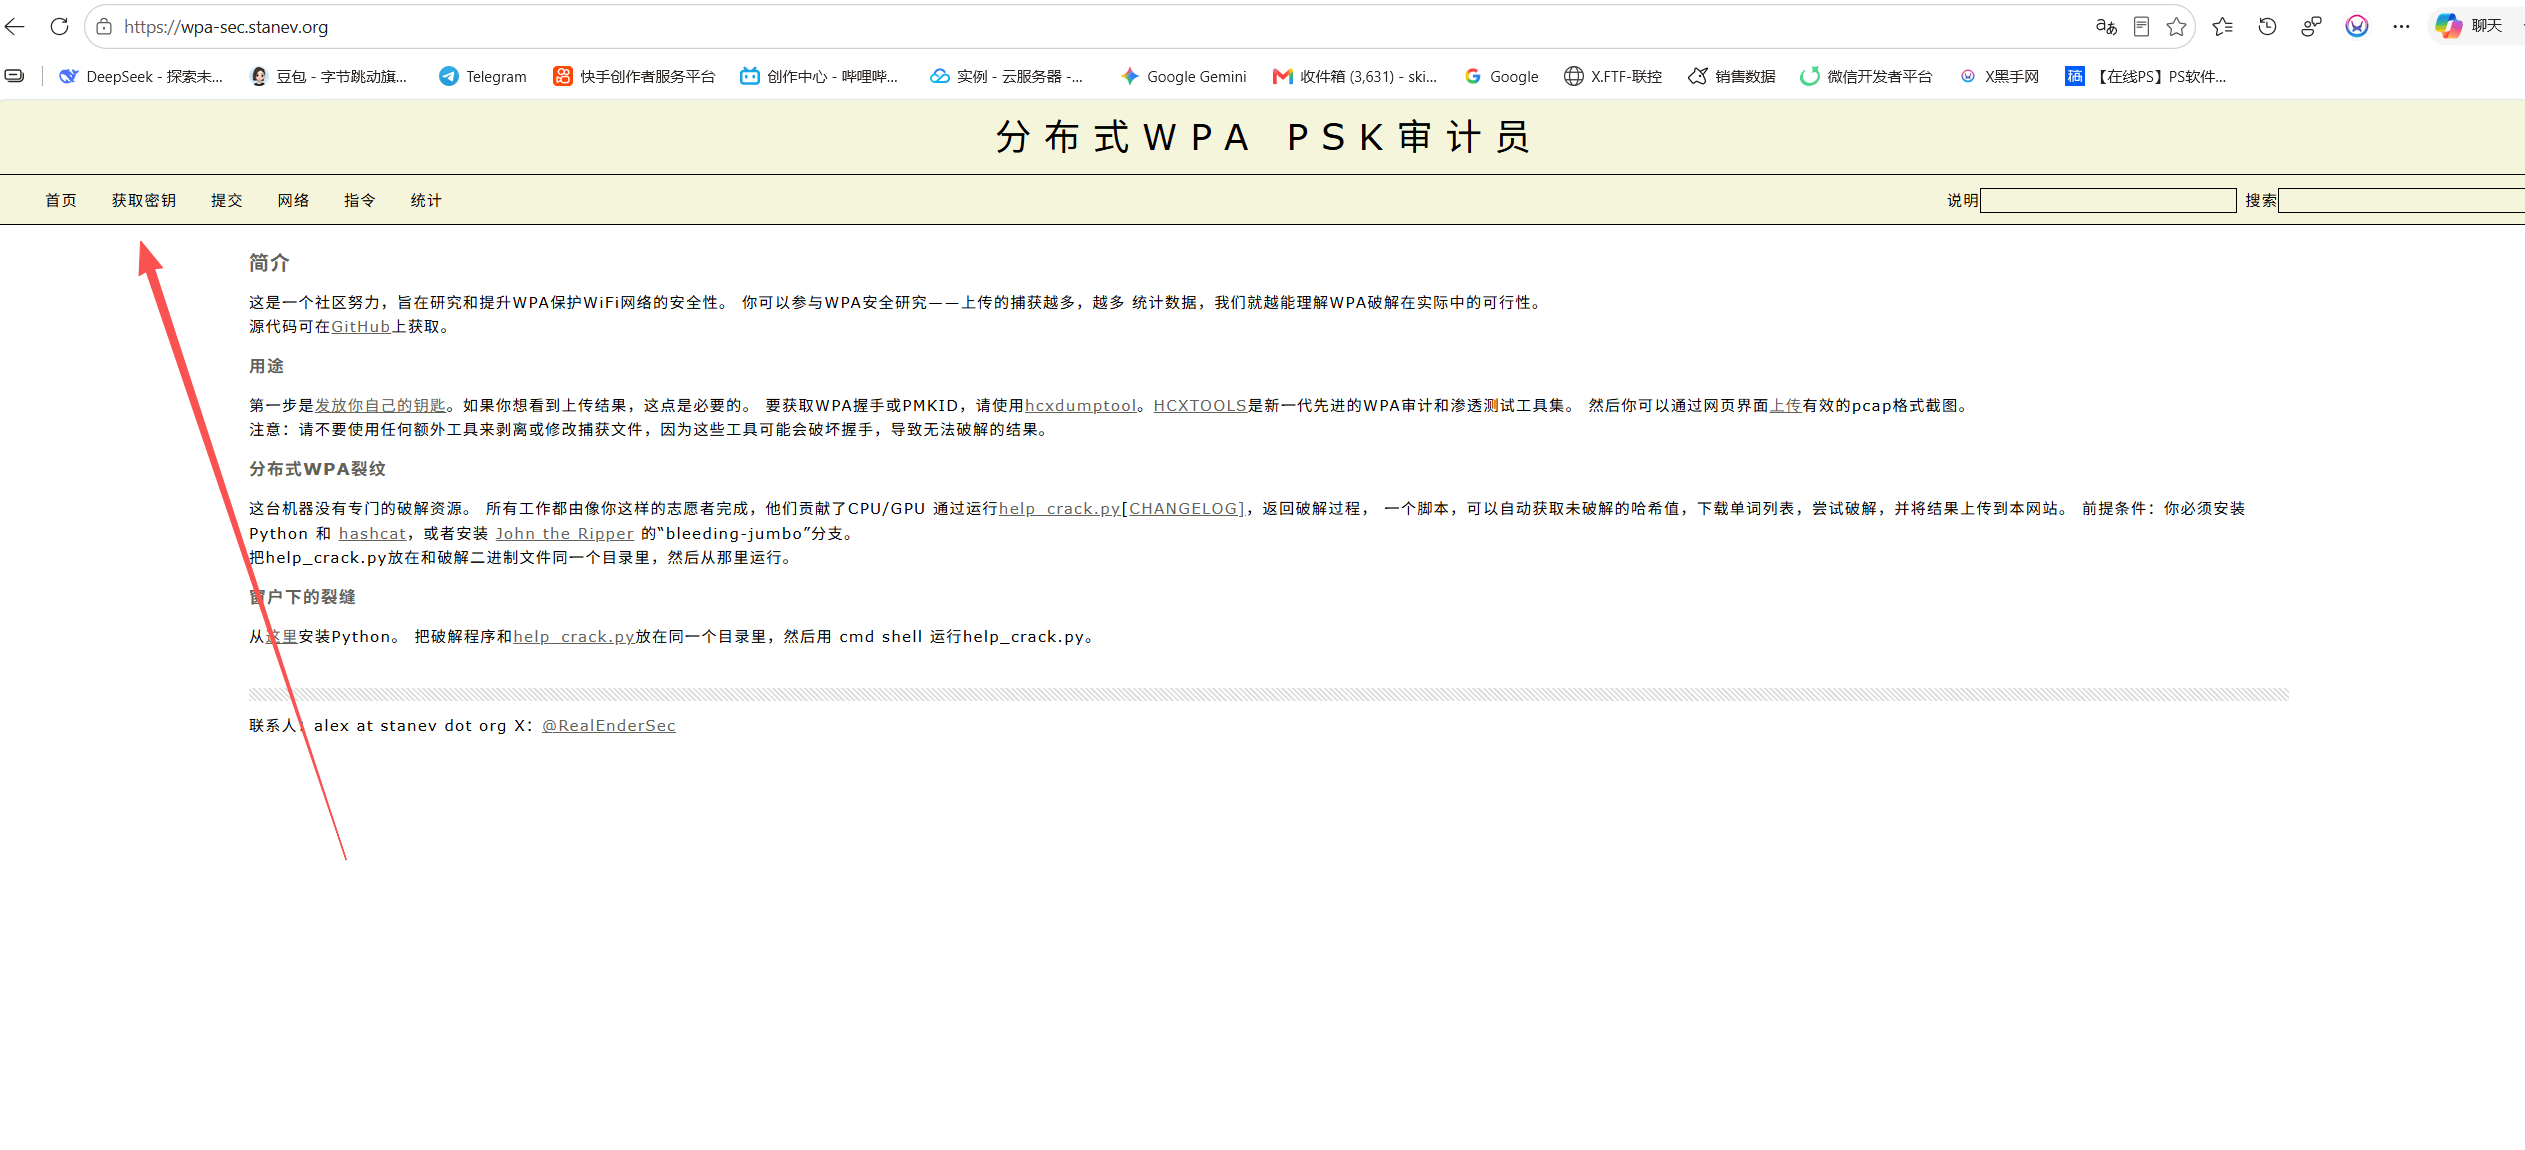Click the @RealEnderSec contact link

tap(609, 726)
